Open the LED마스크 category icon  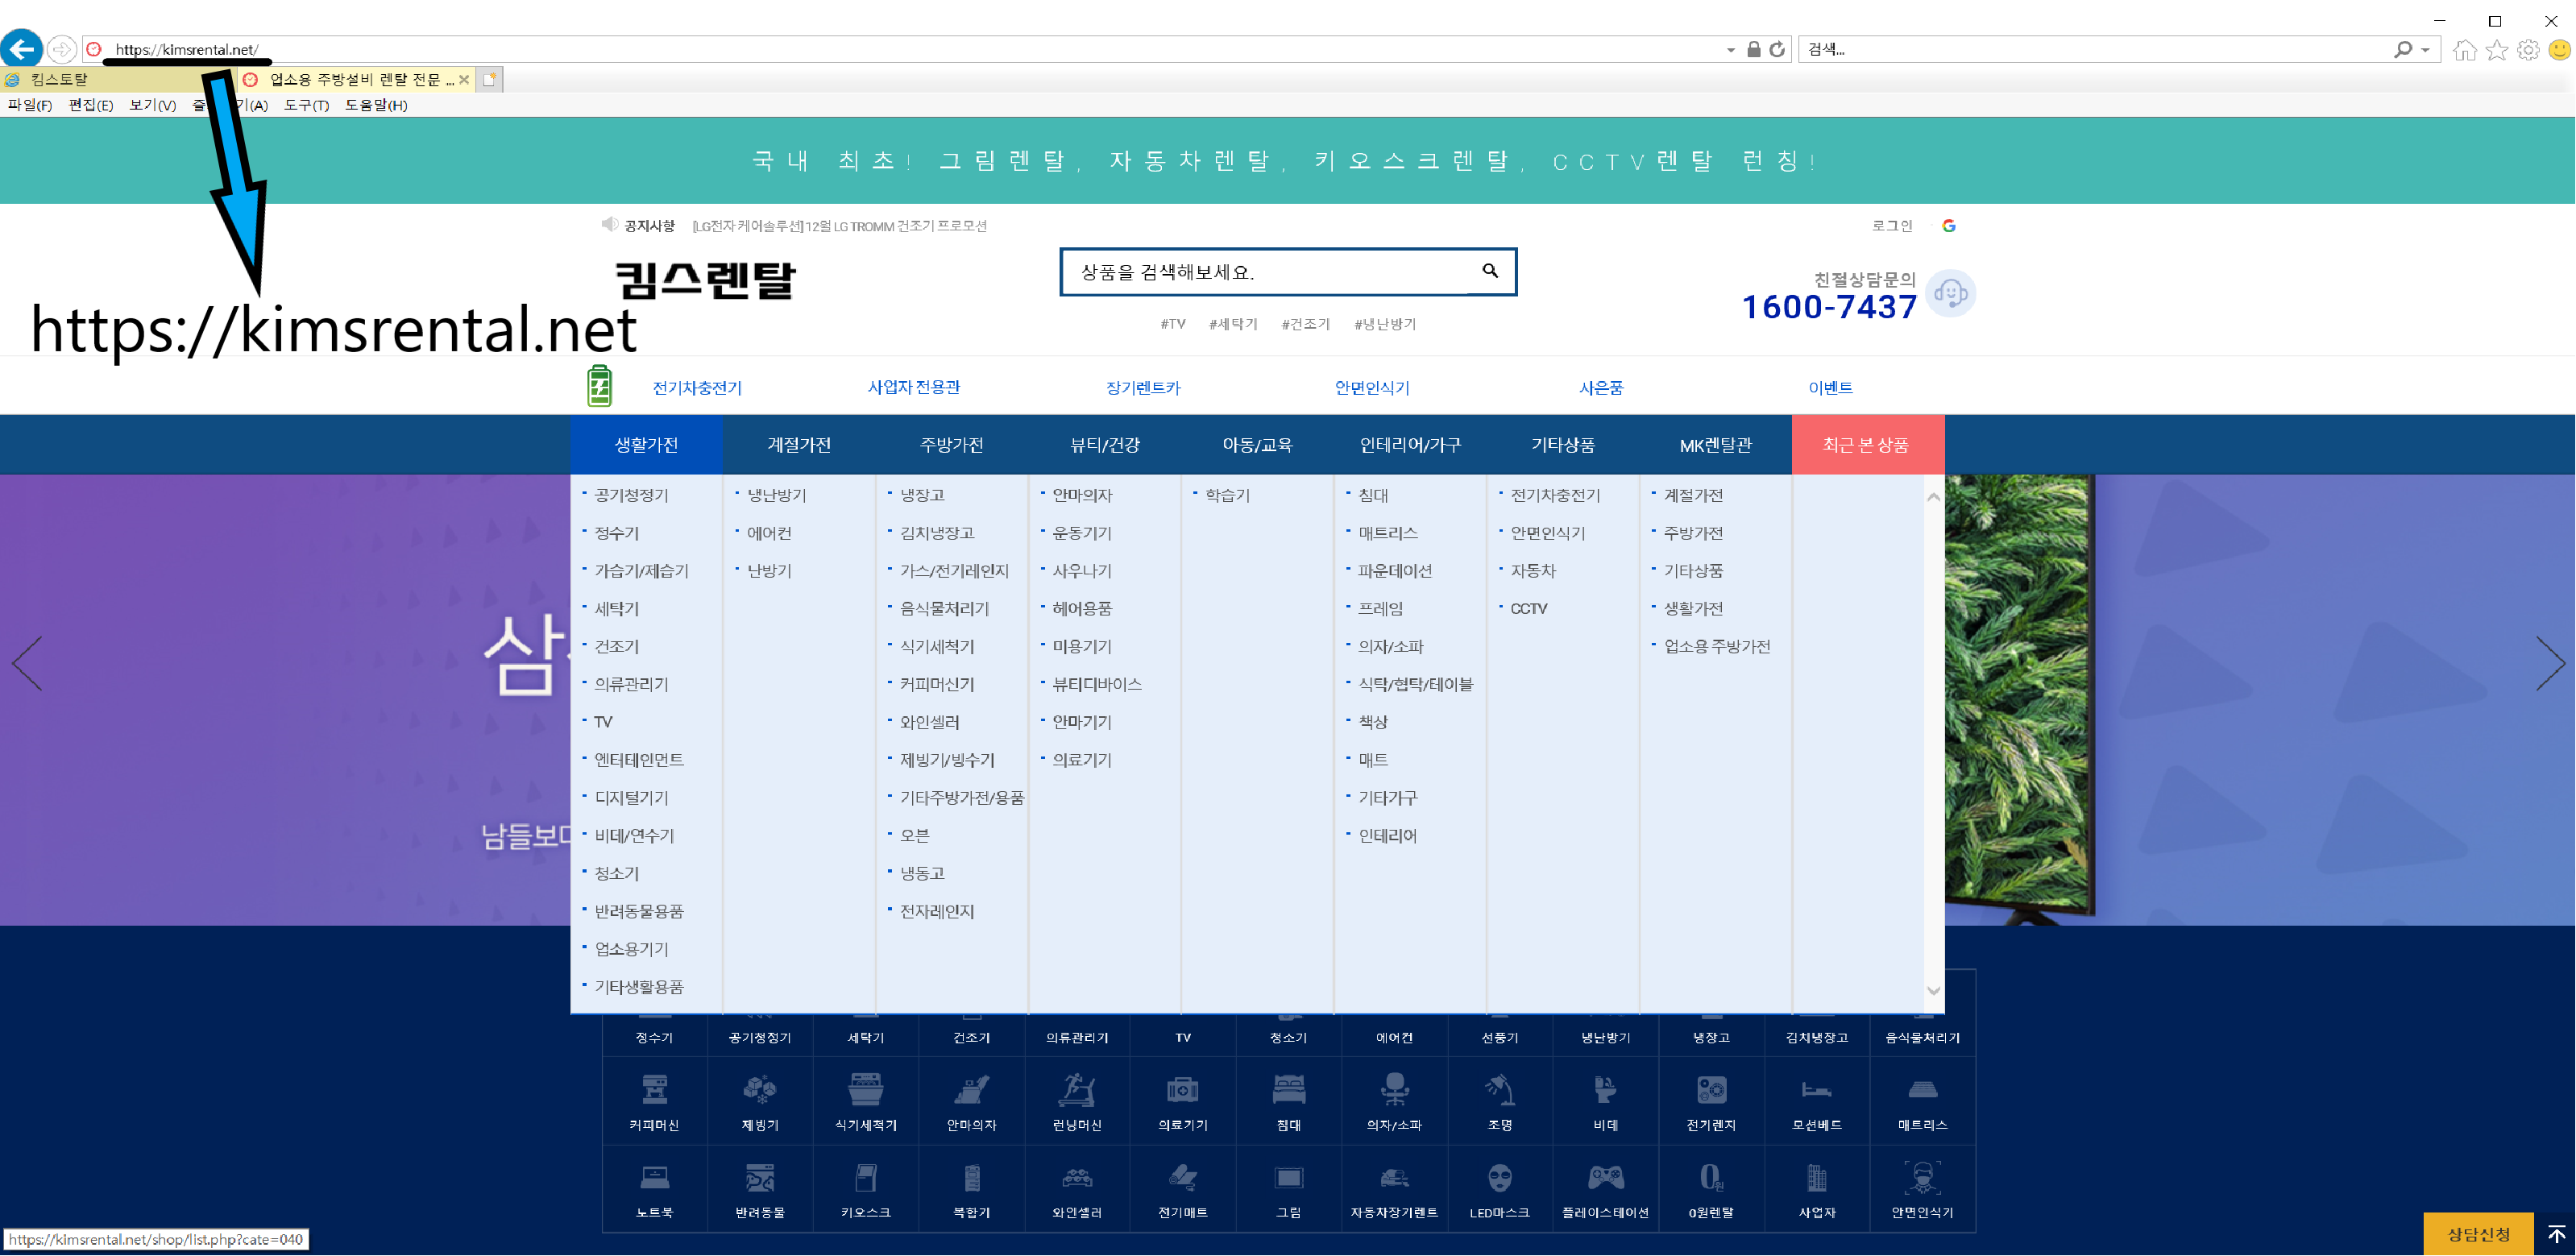pyautogui.click(x=1500, y=1177)
